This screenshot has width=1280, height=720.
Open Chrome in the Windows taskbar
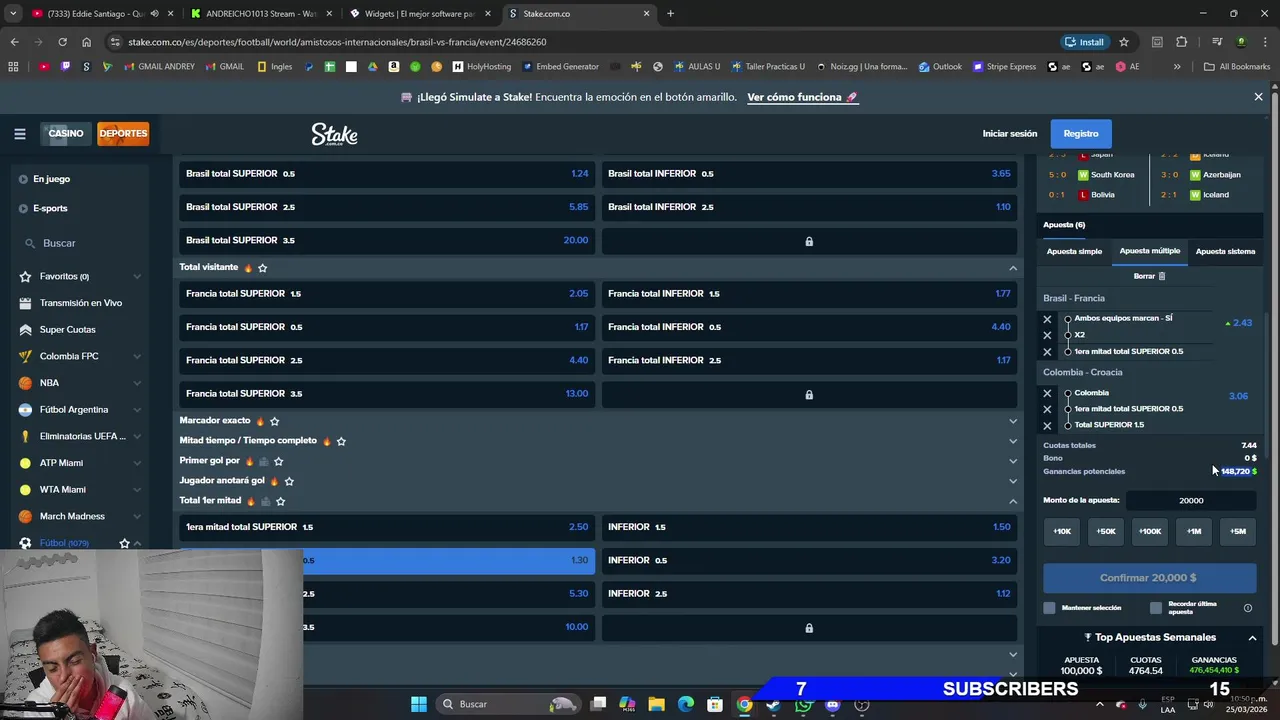(745, 704)
